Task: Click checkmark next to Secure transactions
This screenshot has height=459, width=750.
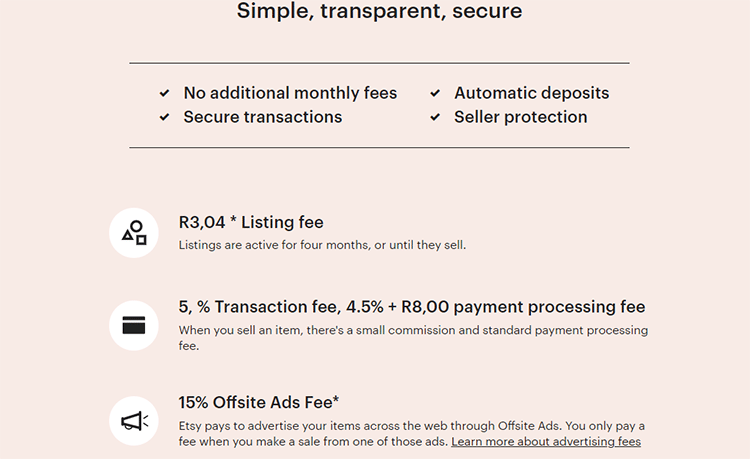Action: click(164, 117)
